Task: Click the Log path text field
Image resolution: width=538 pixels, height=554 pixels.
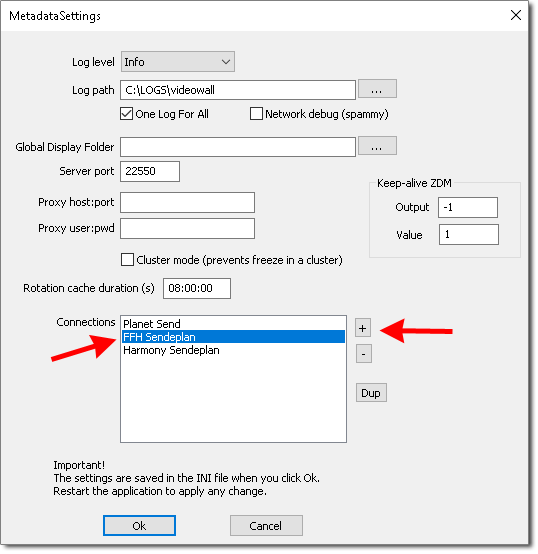Action: tap(238, 90)
